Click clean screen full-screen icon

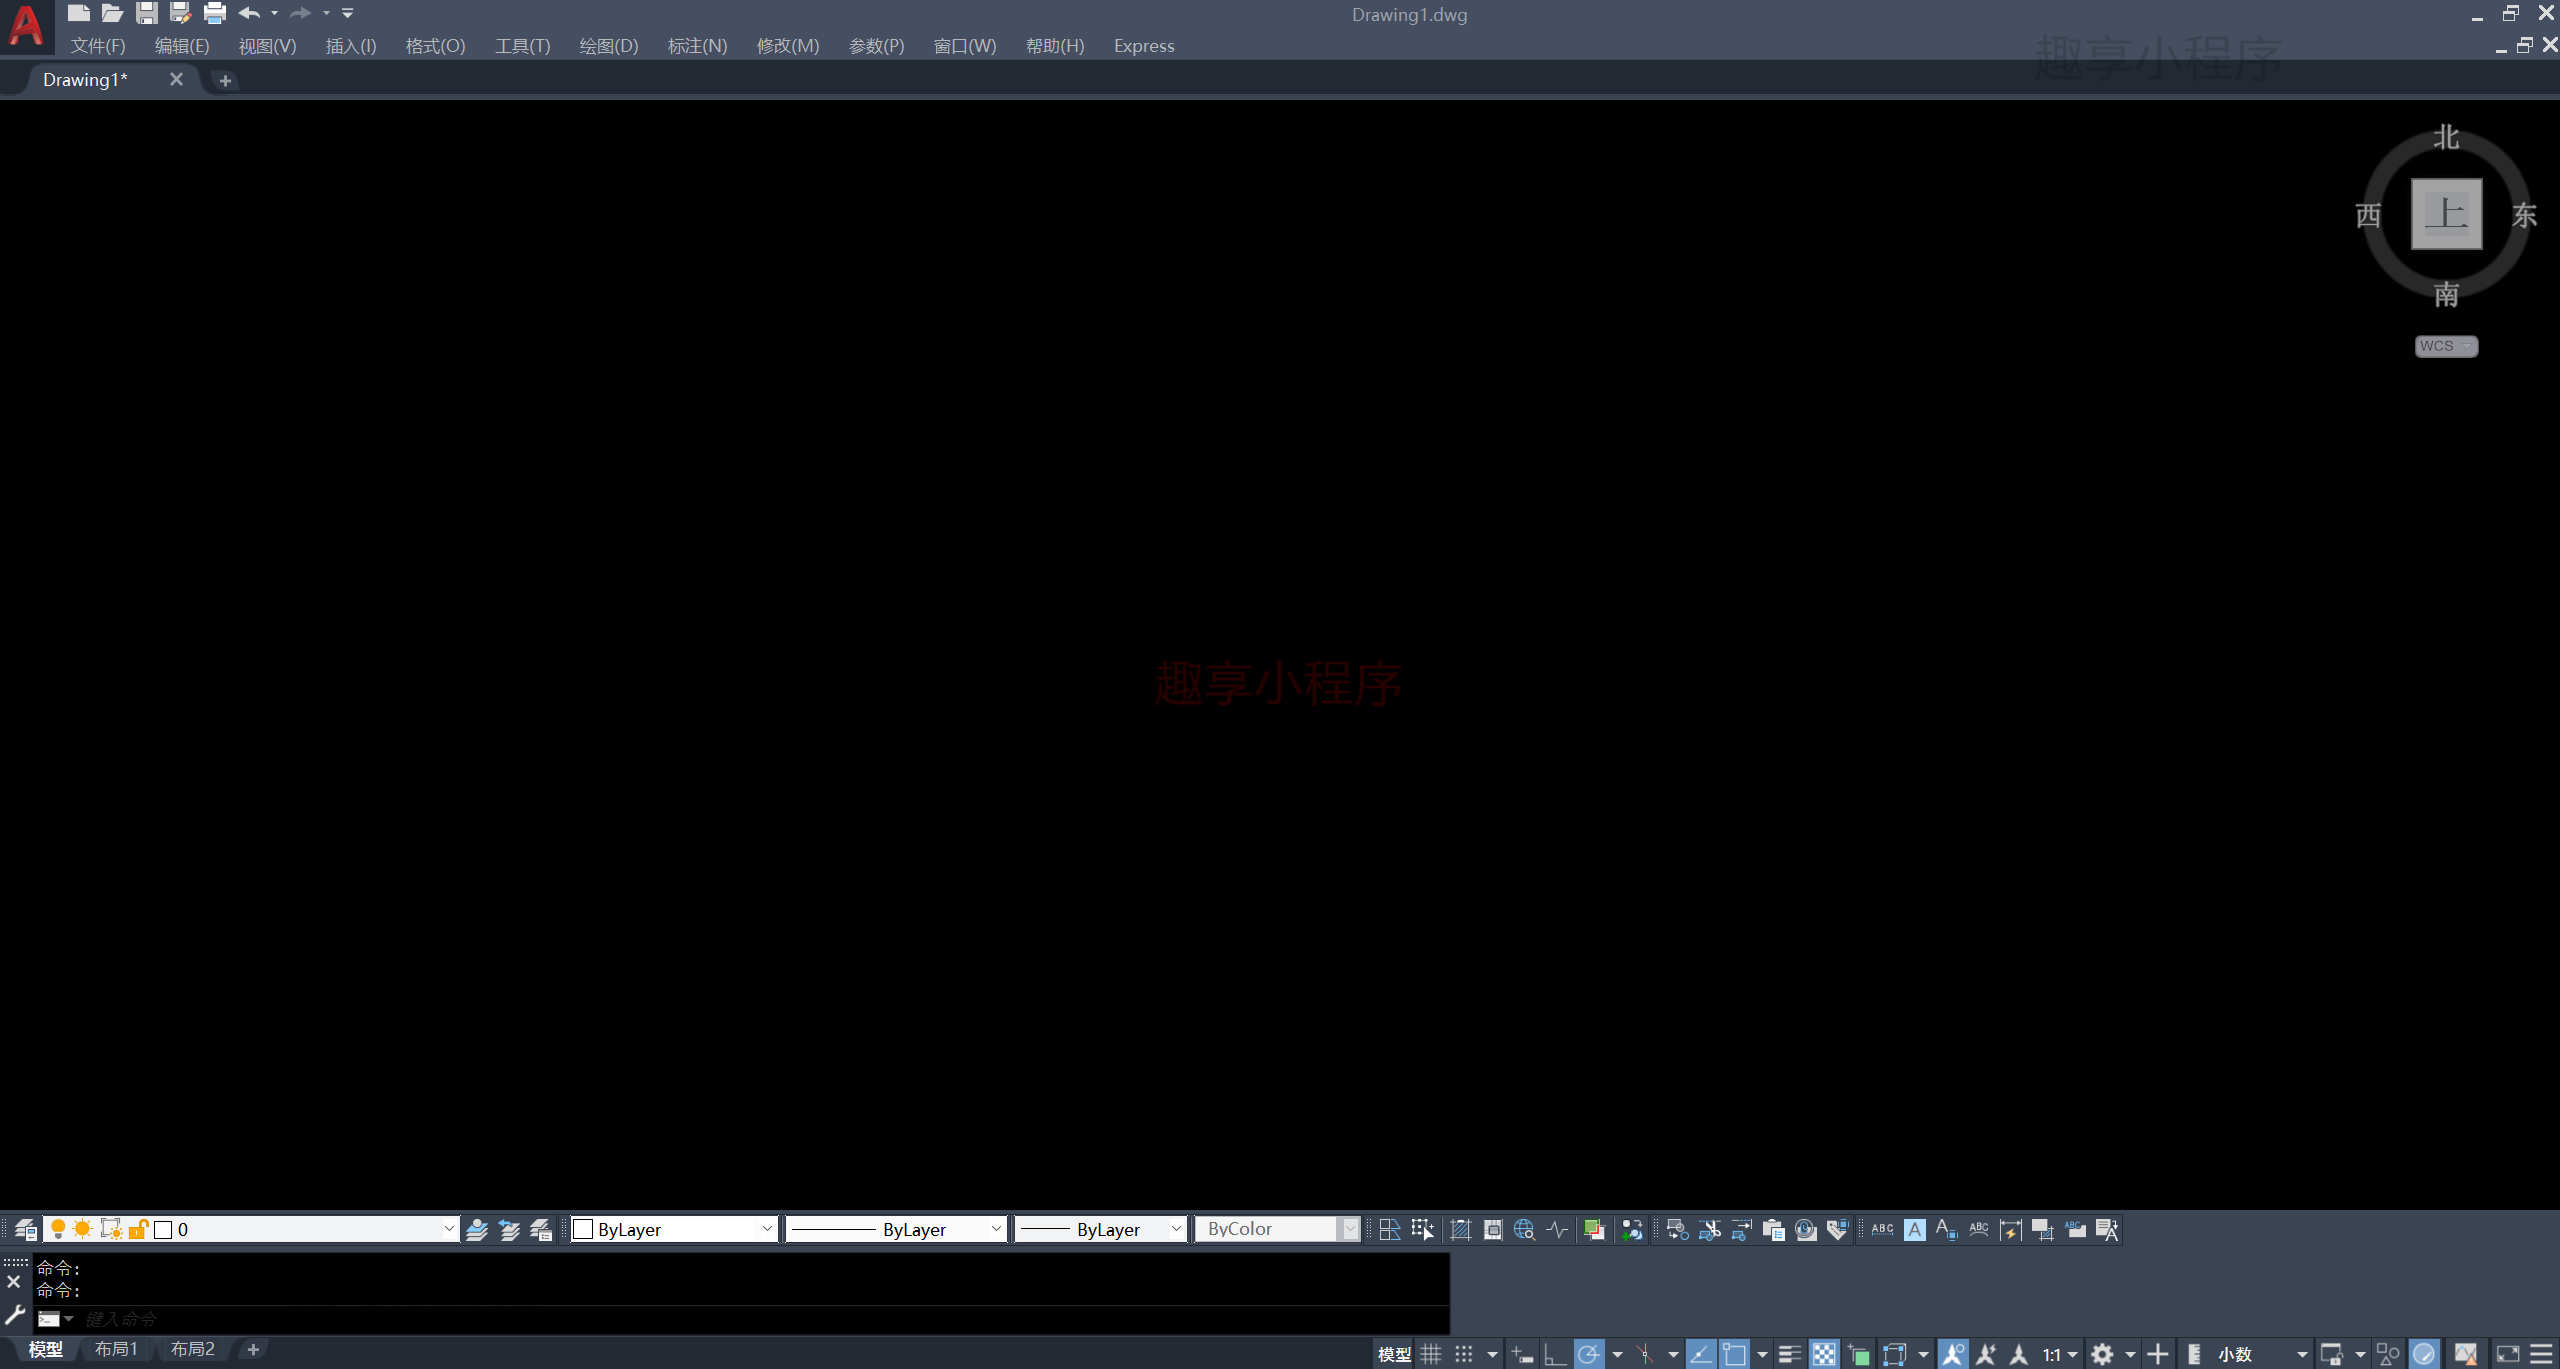tap(2507, 1354)
